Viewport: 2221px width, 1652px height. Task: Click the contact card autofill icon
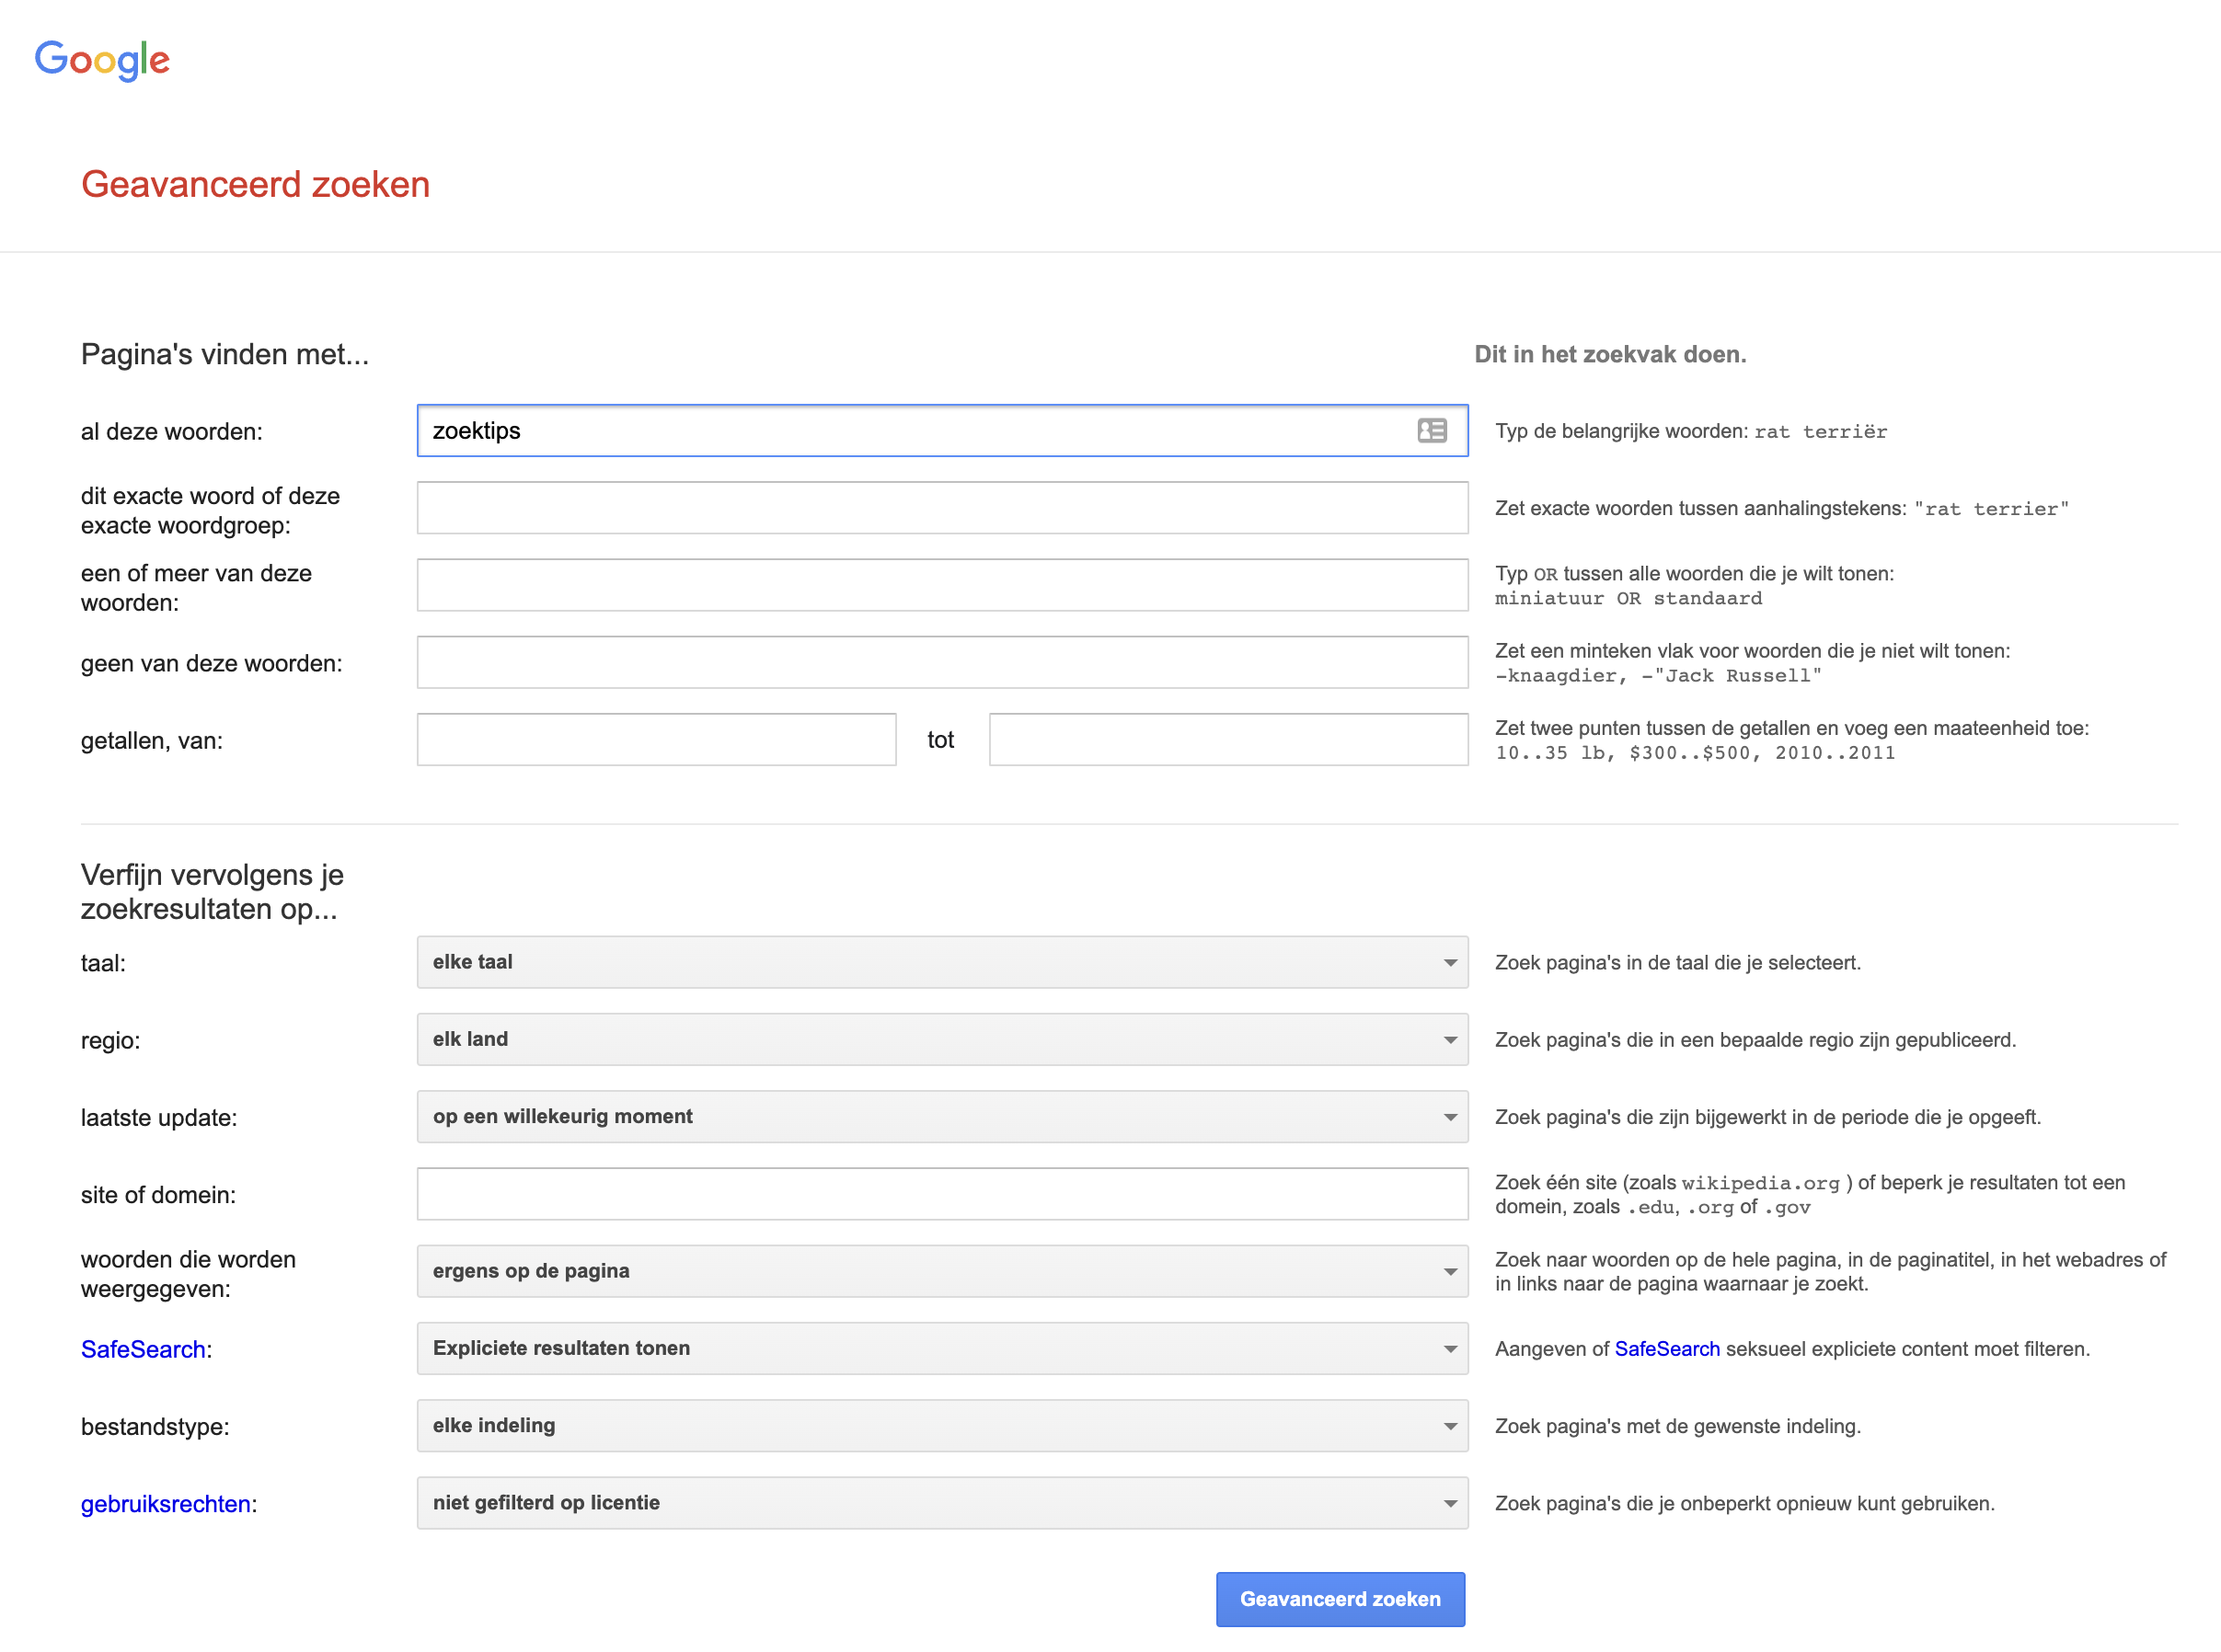tap(1431, 431)
